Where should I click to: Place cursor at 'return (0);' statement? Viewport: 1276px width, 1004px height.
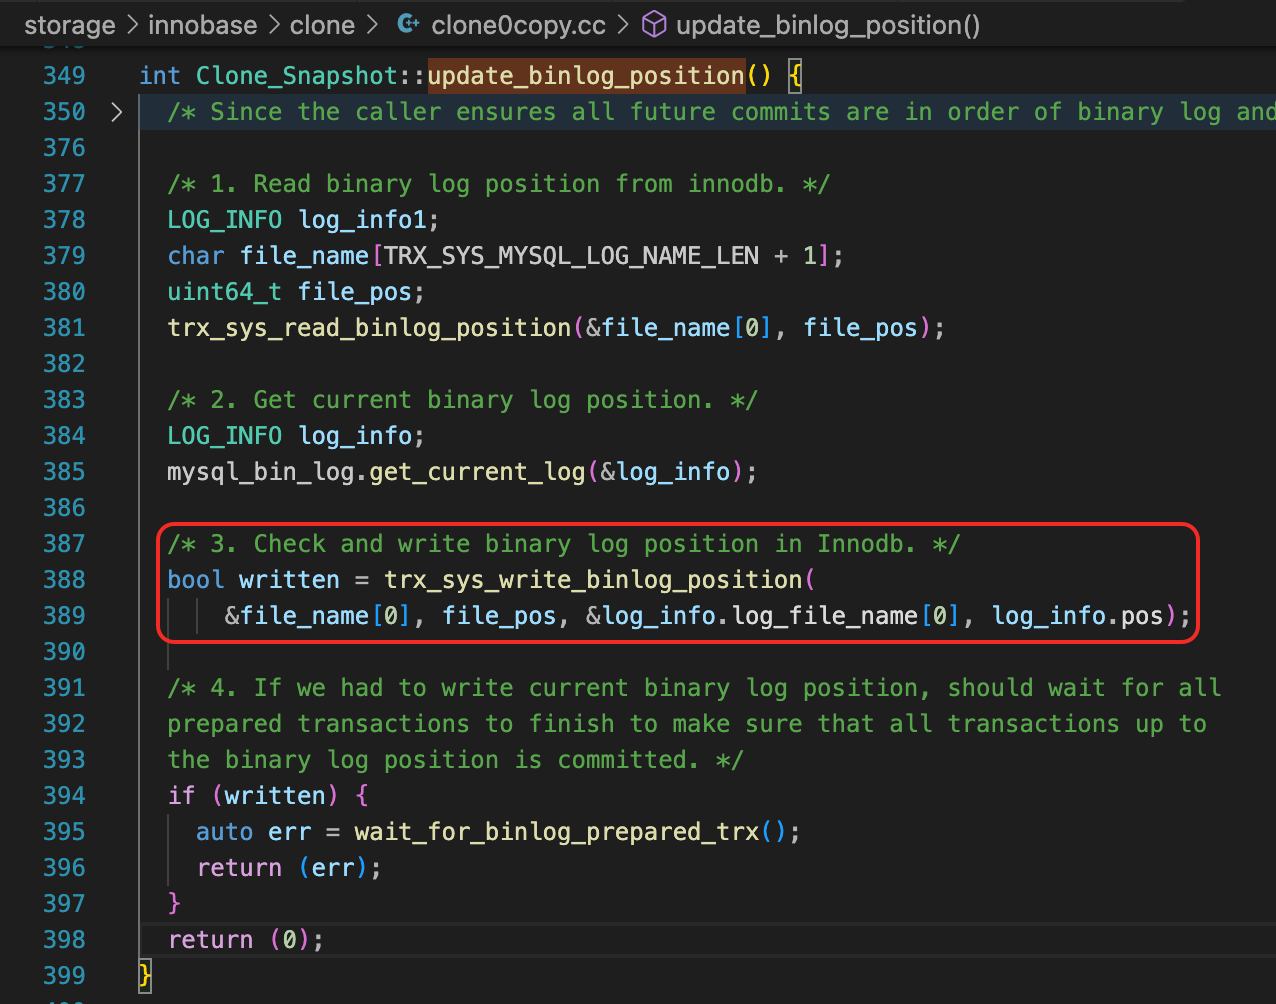pyautogui.click(x=246, y=940)
